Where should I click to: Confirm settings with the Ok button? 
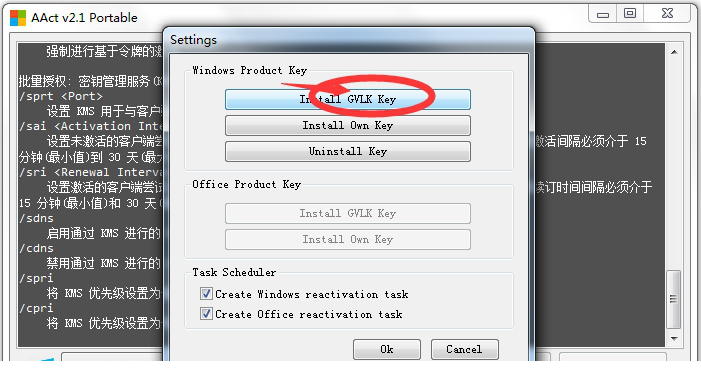point(387,350)
